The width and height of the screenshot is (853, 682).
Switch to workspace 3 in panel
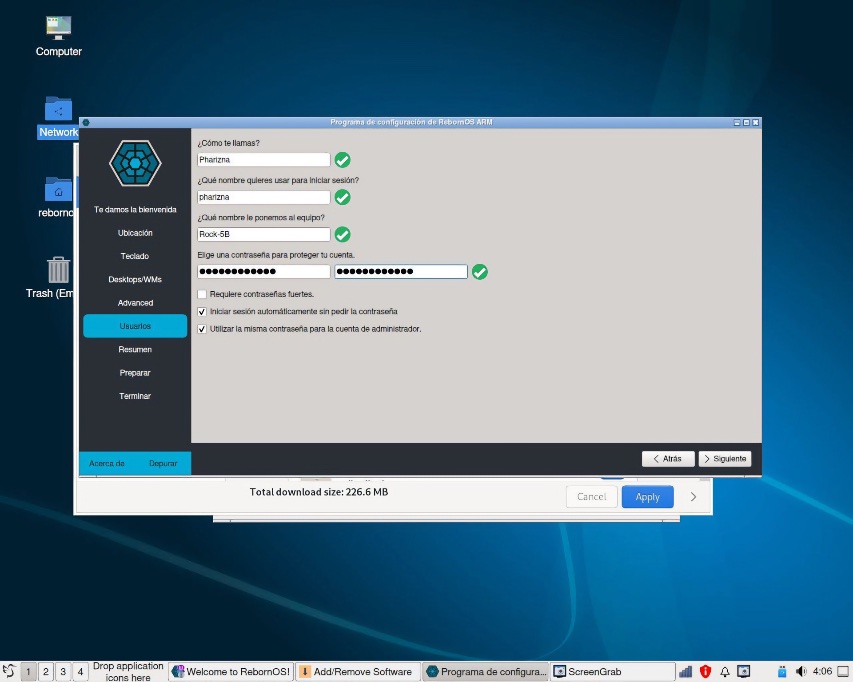pos(63,672)
